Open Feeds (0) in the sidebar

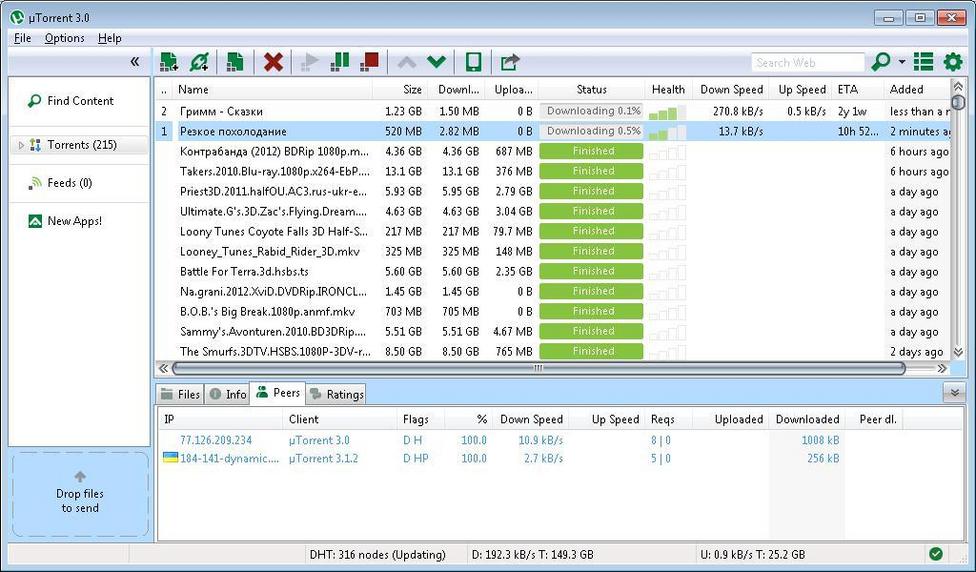tap(70, 183)
